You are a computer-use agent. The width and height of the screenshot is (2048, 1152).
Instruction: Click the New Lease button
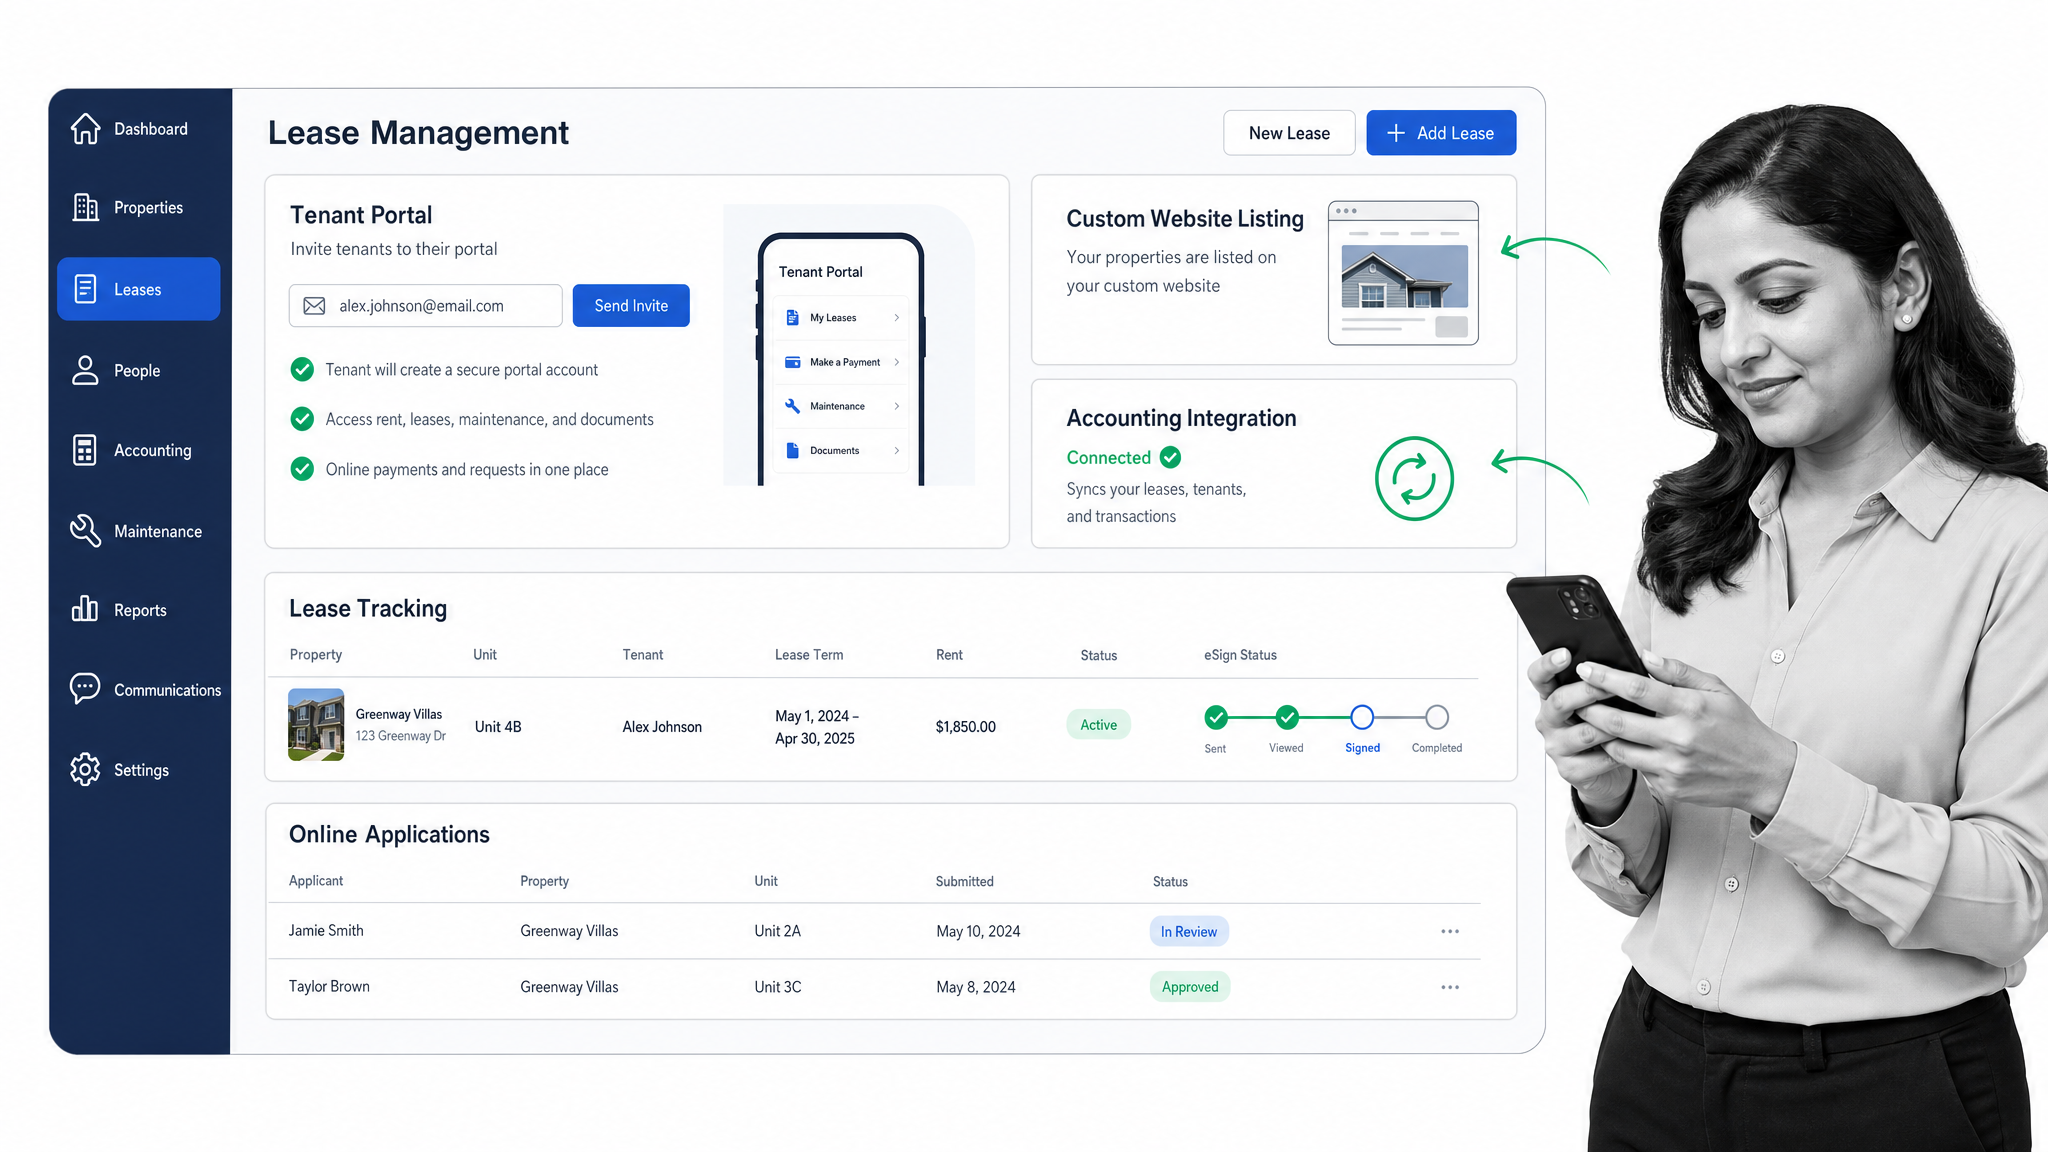pyautogui.click(x=1289, y=133)
